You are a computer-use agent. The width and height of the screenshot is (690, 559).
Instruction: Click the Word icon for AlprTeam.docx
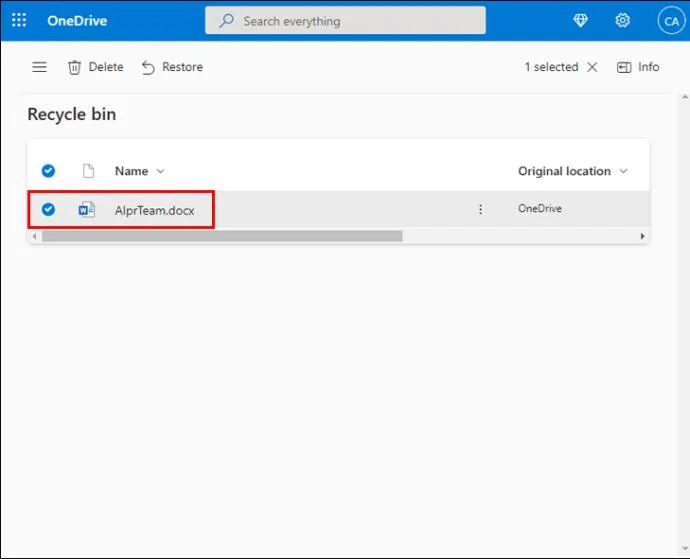click(87, 210)
